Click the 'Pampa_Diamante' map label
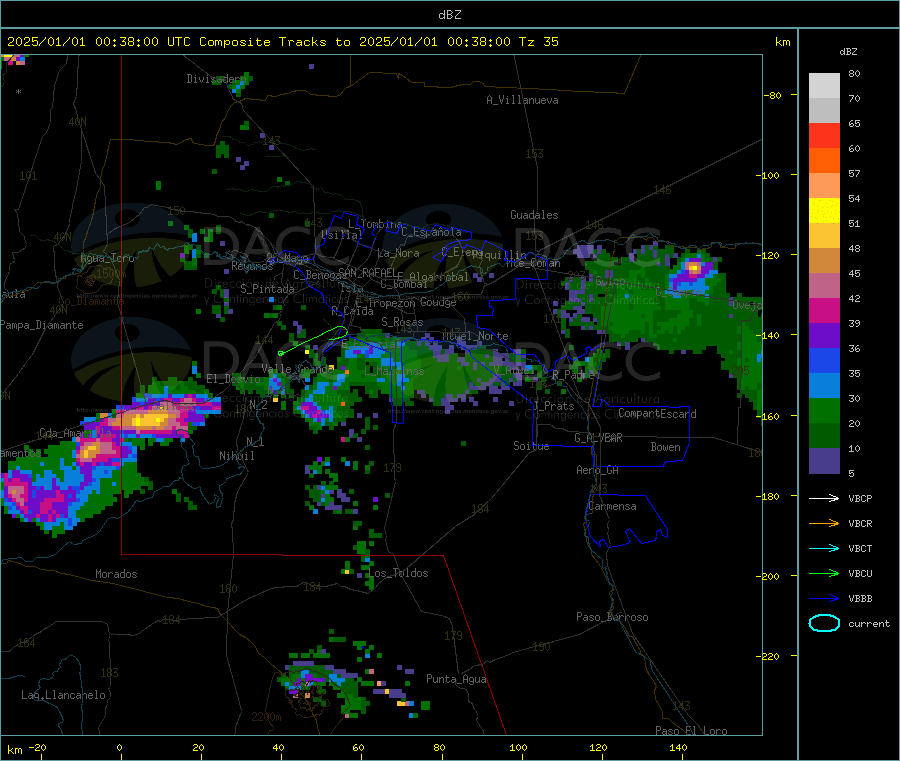900x761 pixels. pos(42,325)
